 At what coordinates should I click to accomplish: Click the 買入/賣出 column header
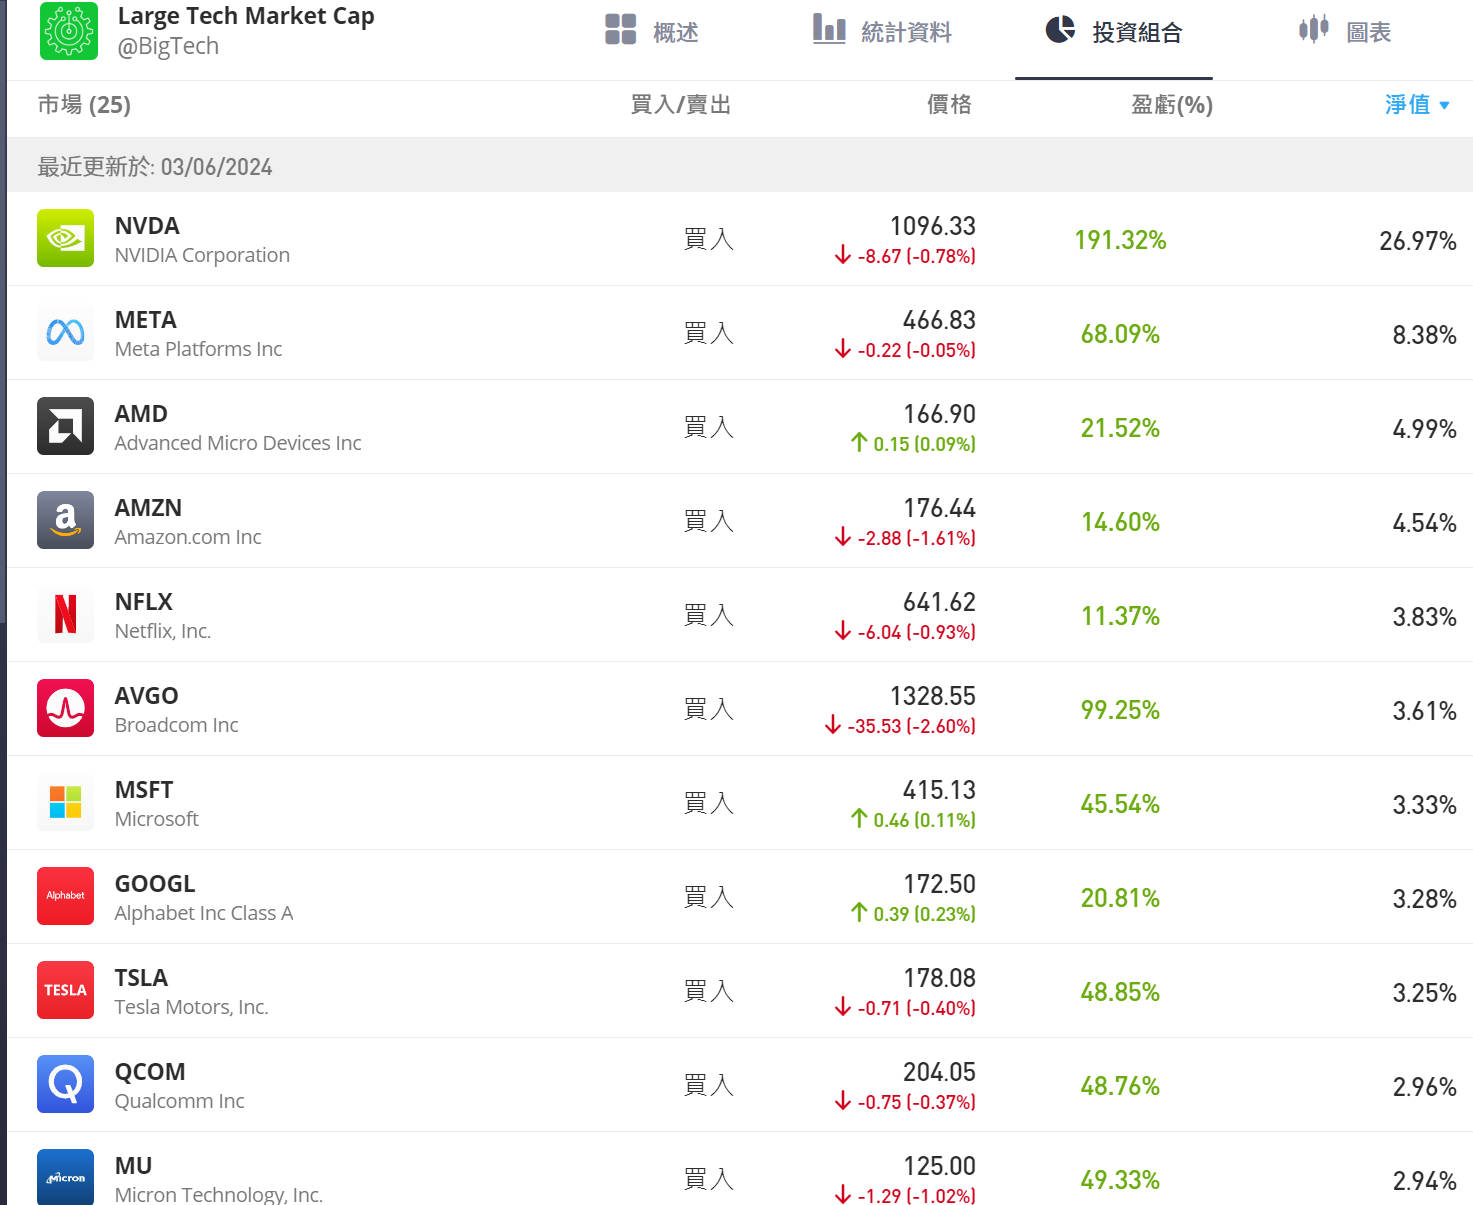pos(681,105)
